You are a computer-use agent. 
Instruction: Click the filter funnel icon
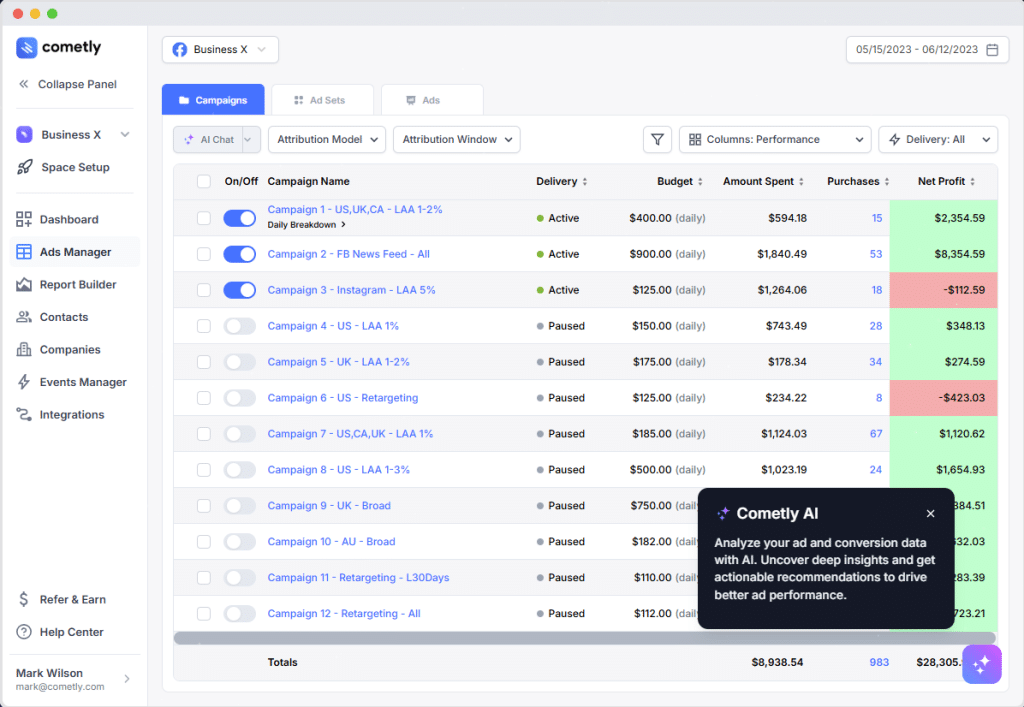tap(657, 140)
